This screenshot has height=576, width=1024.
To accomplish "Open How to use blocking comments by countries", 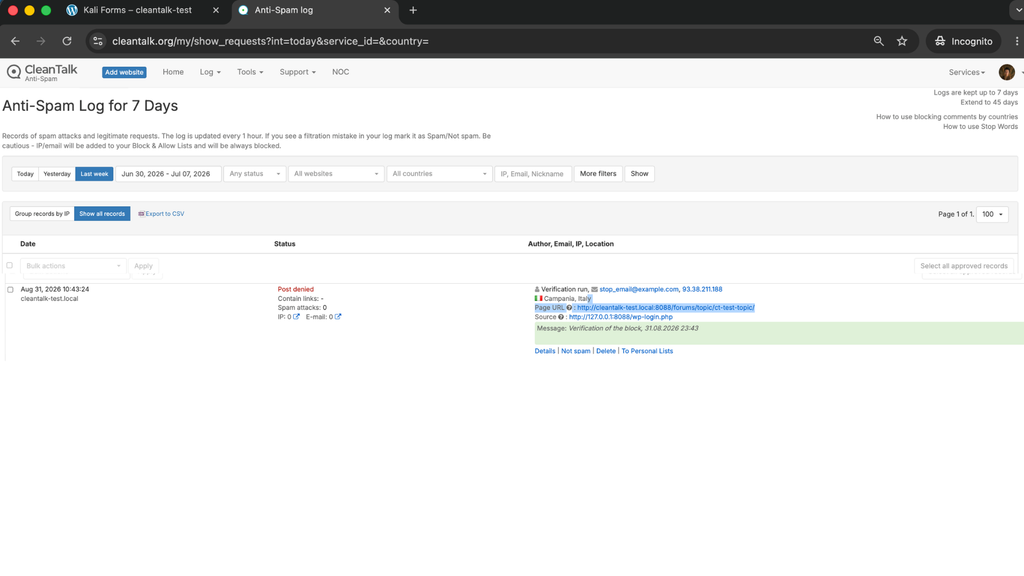I will (947, 117).
